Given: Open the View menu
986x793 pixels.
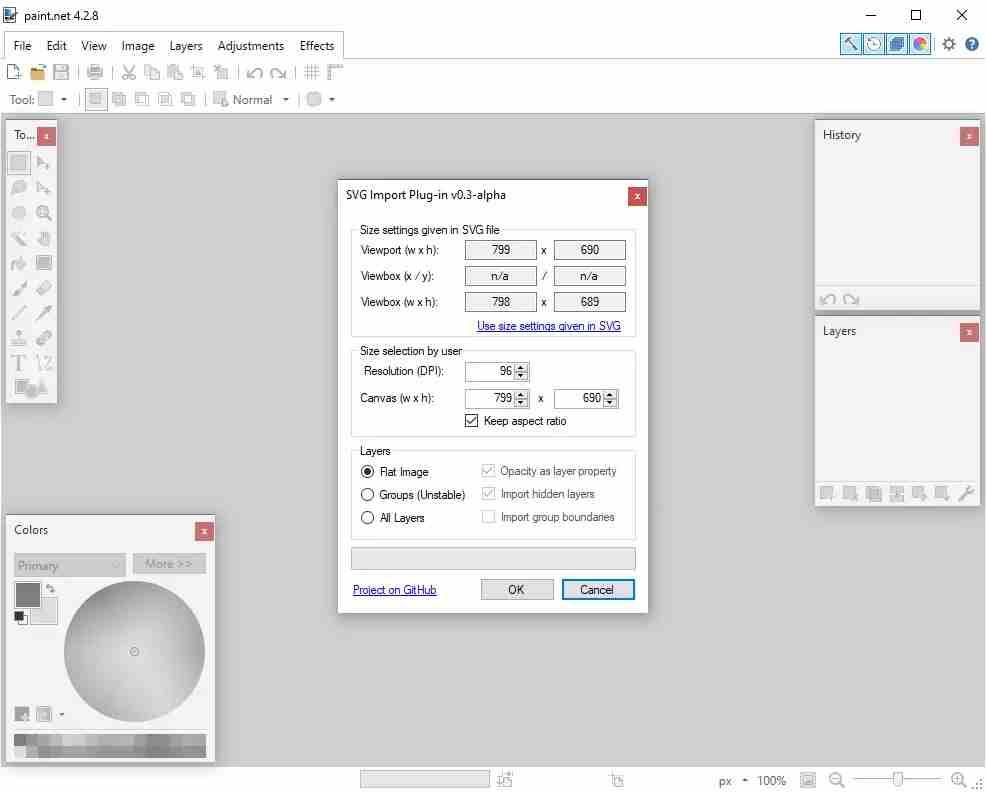Looking at the screenshot, I should (x=94, y=46).
